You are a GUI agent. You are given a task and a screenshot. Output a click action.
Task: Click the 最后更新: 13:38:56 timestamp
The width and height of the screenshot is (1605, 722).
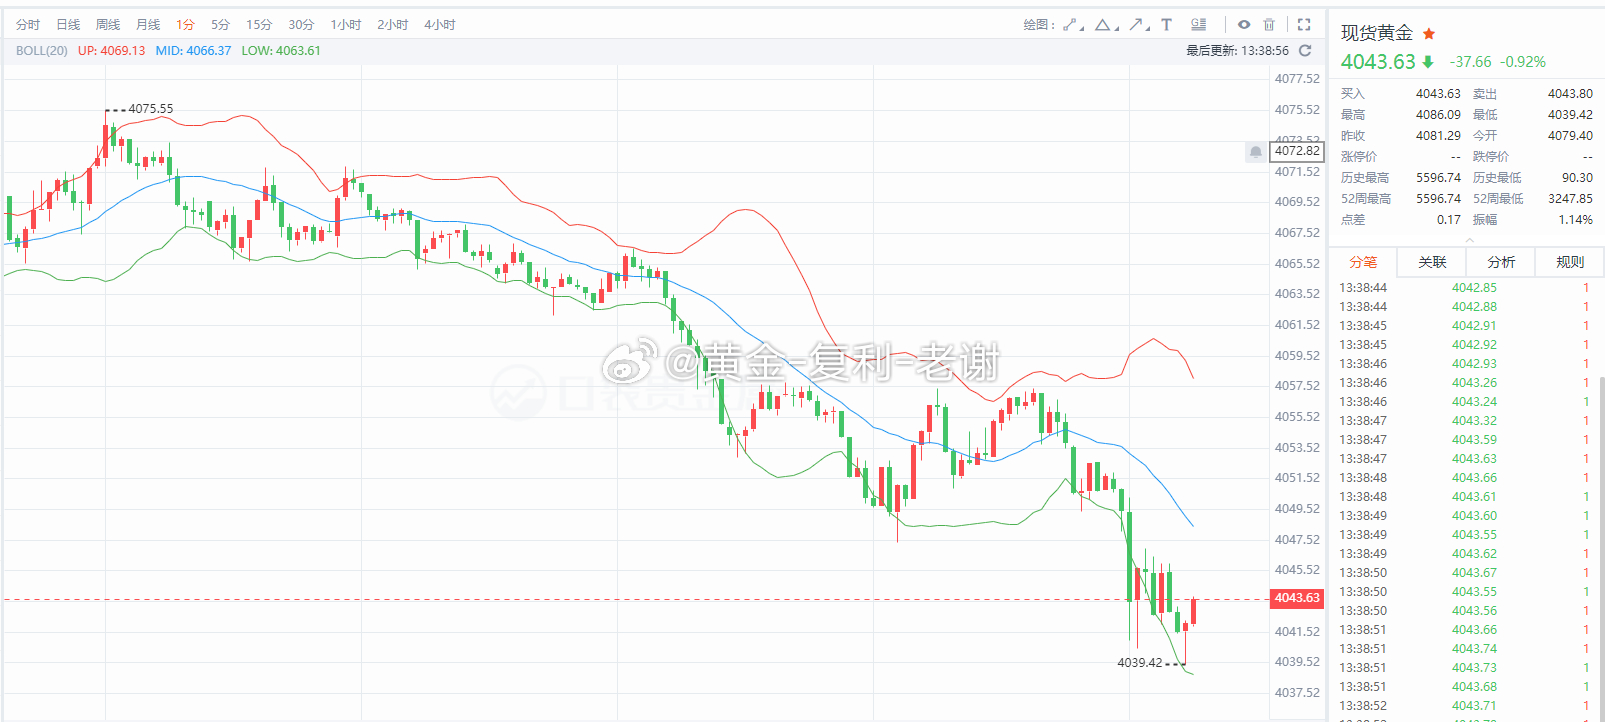point(1237,51)
